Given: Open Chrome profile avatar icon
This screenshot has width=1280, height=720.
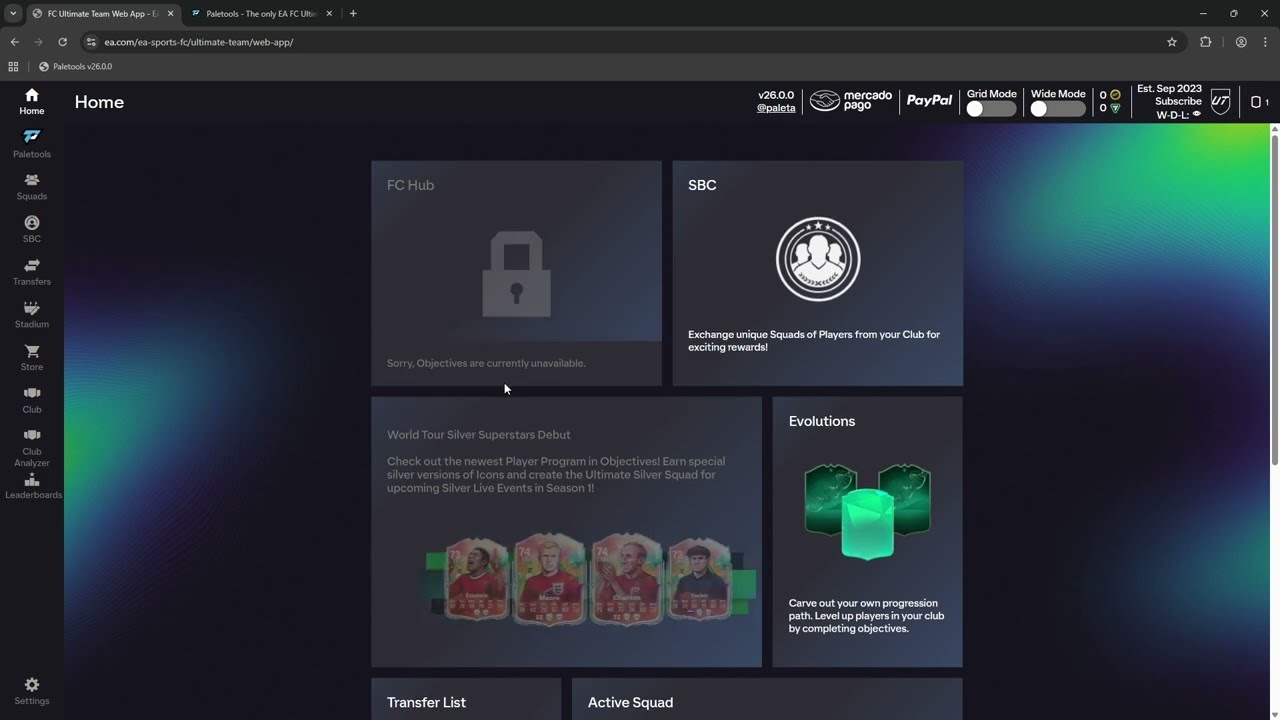Looking at the screenshot, I should [1241, 42].
